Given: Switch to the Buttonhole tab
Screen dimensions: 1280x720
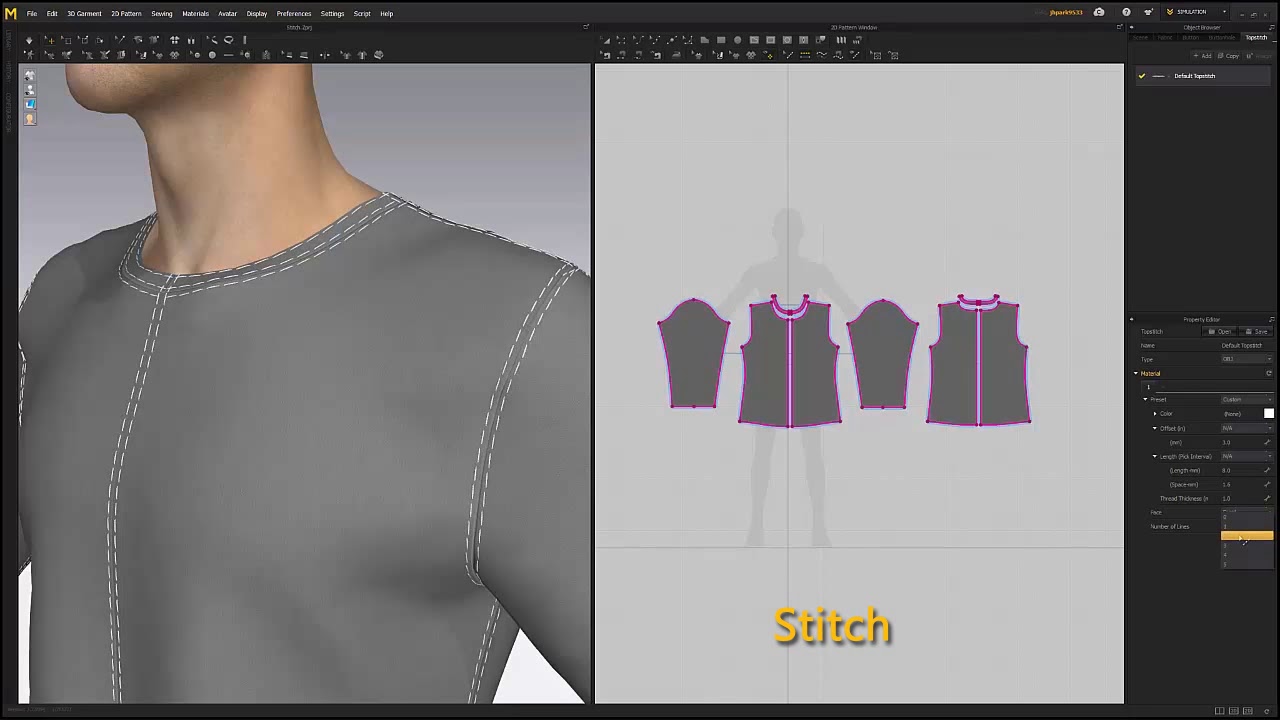Looking at the screenshot, I should tap(1222, 37).
